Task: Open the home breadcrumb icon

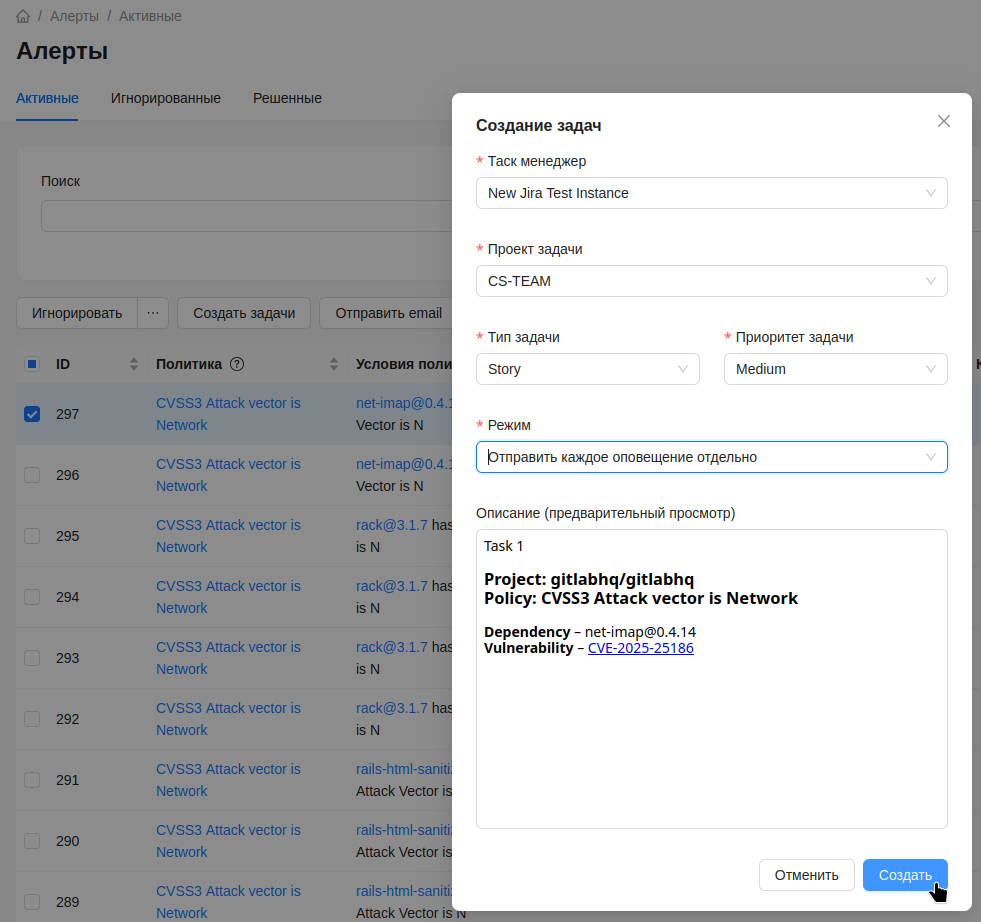Action: (23, 16)
